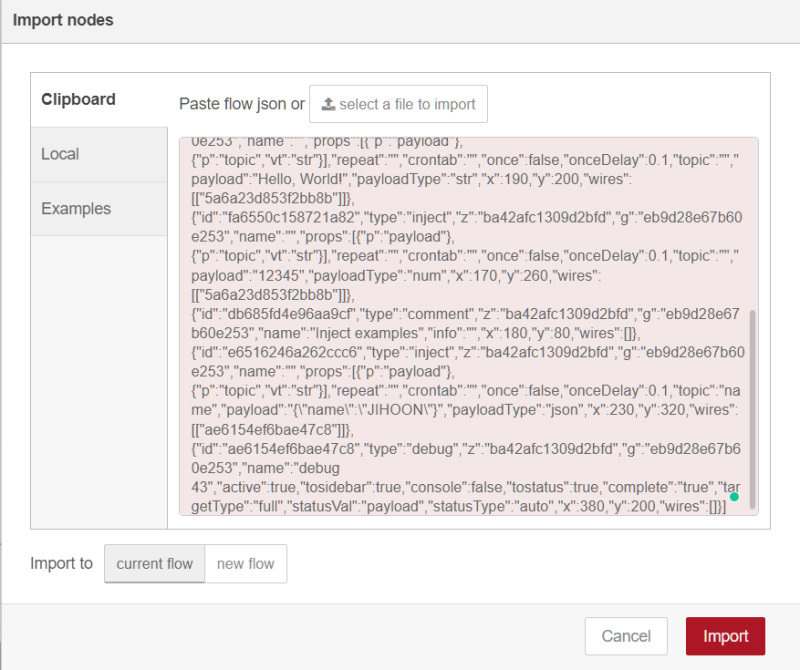Confirm with the red Import button

coord(725,636)
